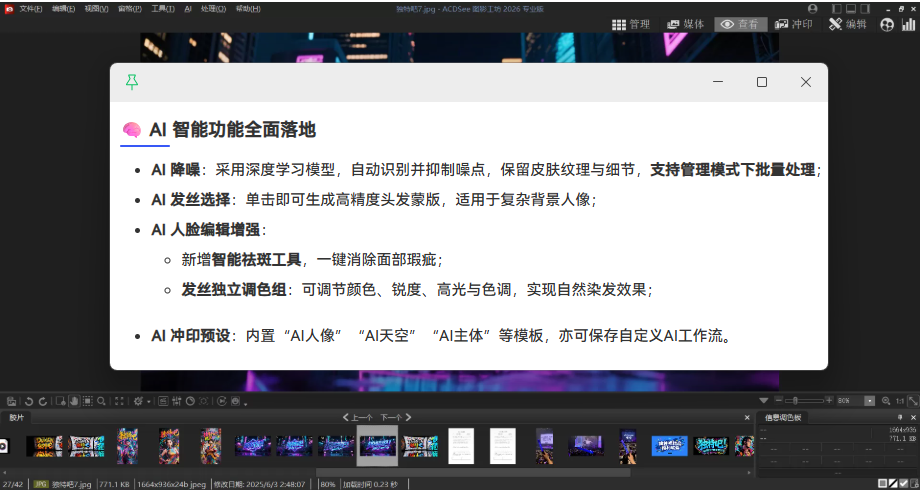Screen dimensions: 923x490
Task: Click the properties panel icon in the toolbar
Action: click(x=163, y=401)
